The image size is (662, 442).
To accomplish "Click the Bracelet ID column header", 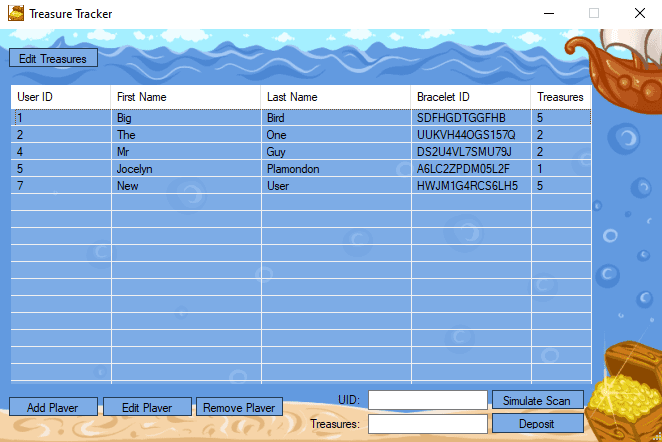I will click(470, 97).
